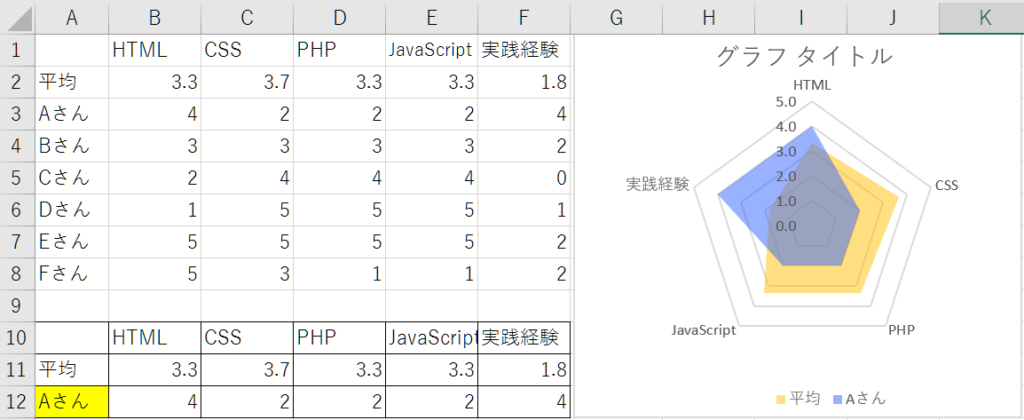
Task: Click the JavaScript axis label in chart
Action: [703, 329]
